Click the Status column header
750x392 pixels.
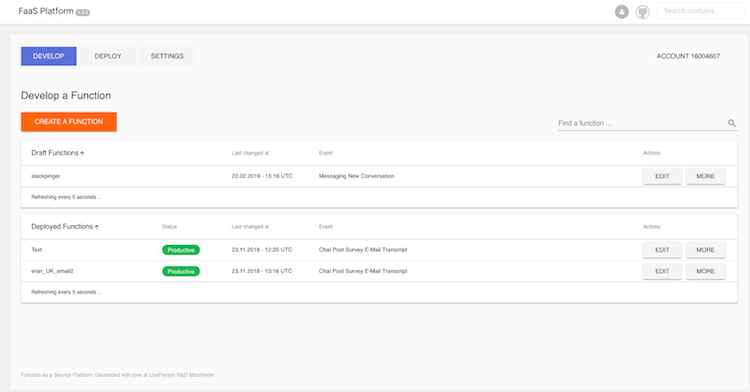pyautogui.click(x=169, y=227)
